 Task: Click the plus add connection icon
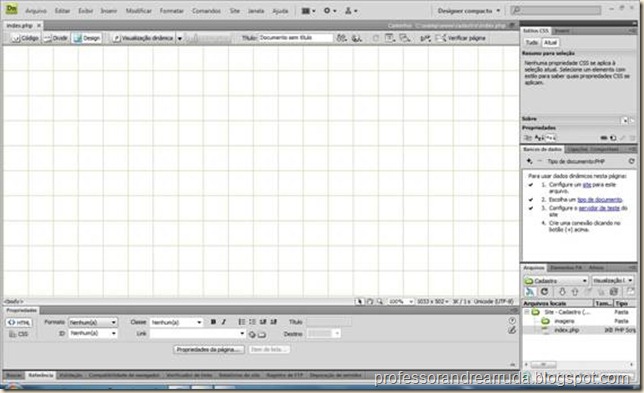pos(529,161)
